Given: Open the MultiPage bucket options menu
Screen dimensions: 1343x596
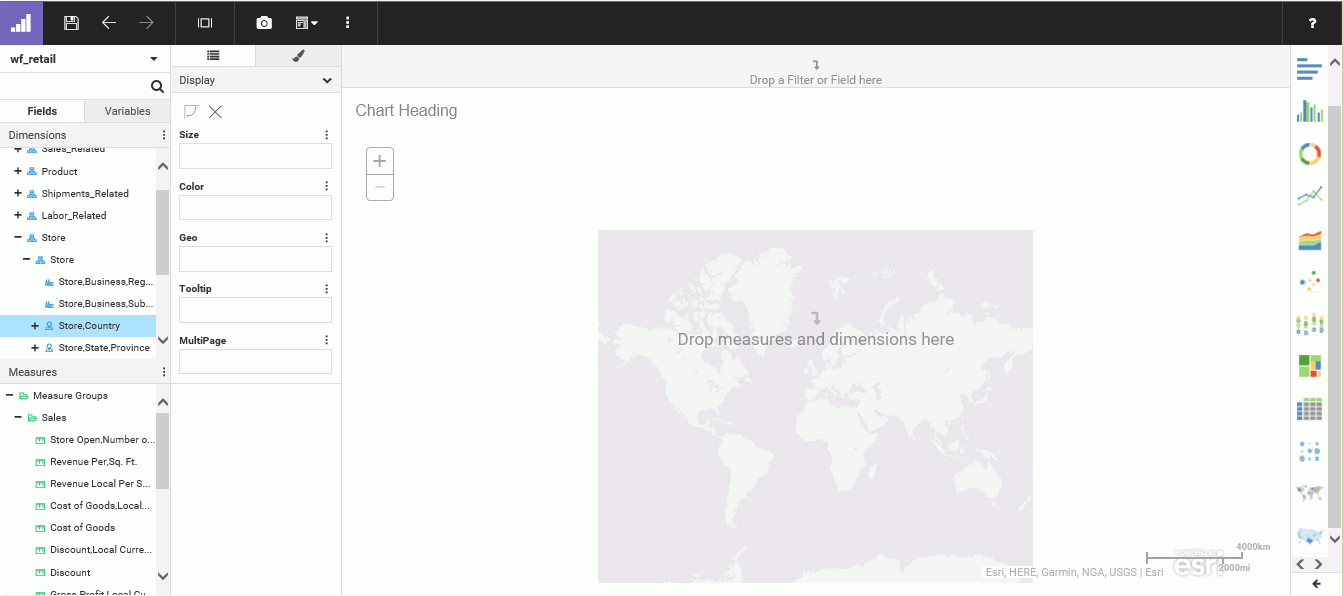Looking at the screenshot, I should (326, 340).
